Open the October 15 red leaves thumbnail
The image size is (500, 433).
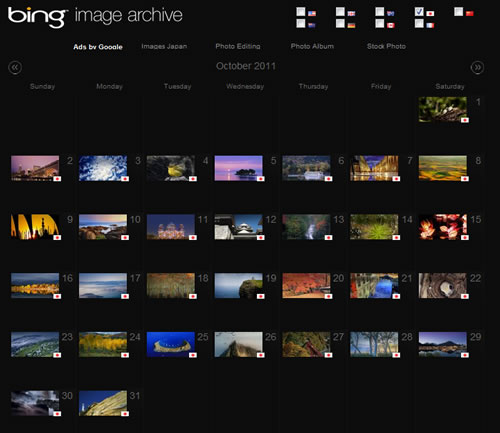[443, 227]
